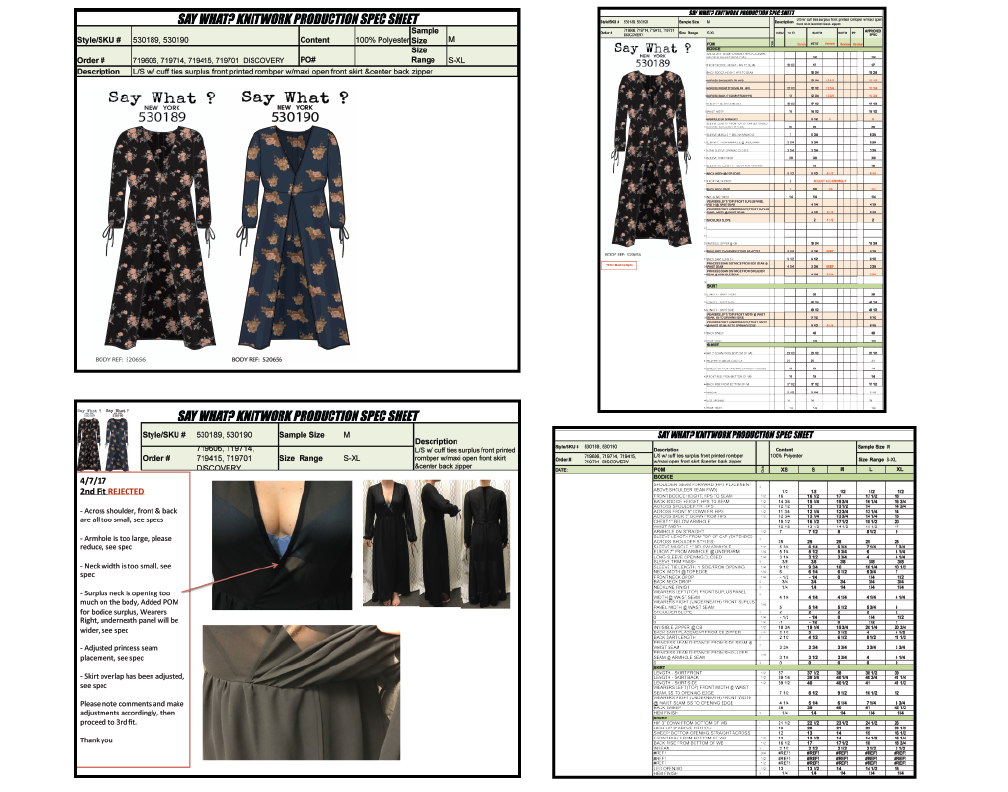The height and width of the screenshot is (792, 1008).
Task: Click the '4/7/17' date in the comments box
Action: pyautogui.click(x=93, y=480)
